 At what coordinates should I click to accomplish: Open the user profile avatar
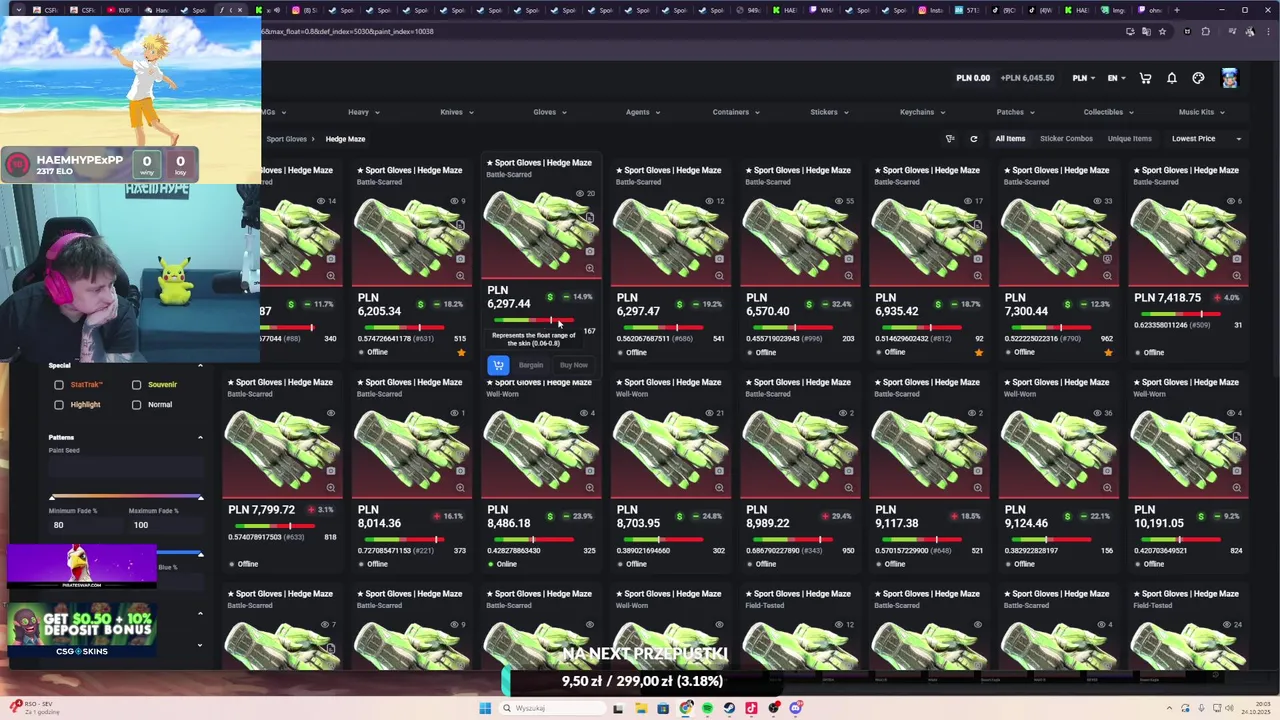tap(1229, 78)
